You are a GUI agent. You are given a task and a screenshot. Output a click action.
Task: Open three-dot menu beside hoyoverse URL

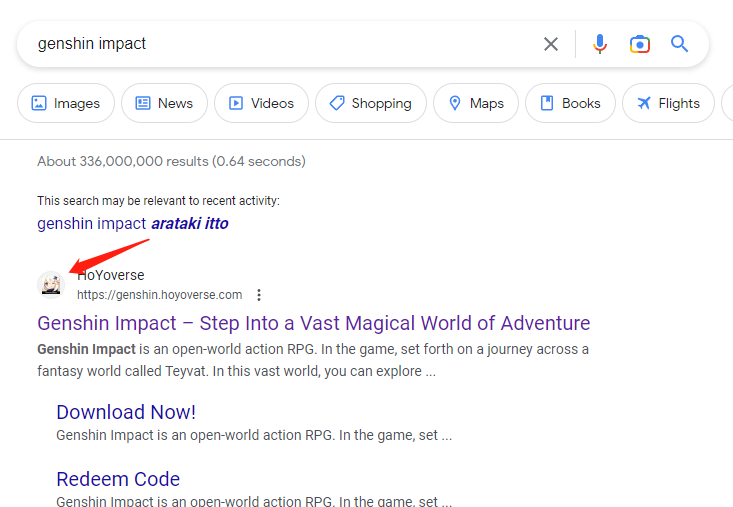click(259, 295)
